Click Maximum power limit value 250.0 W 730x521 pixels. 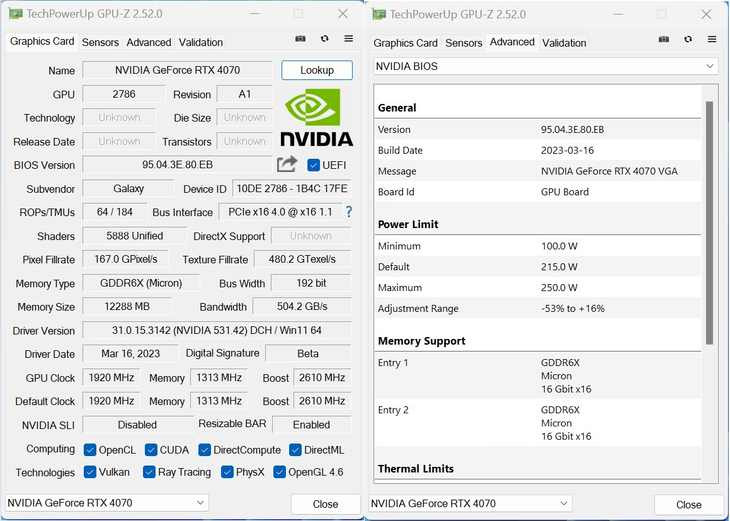point(559,288)
